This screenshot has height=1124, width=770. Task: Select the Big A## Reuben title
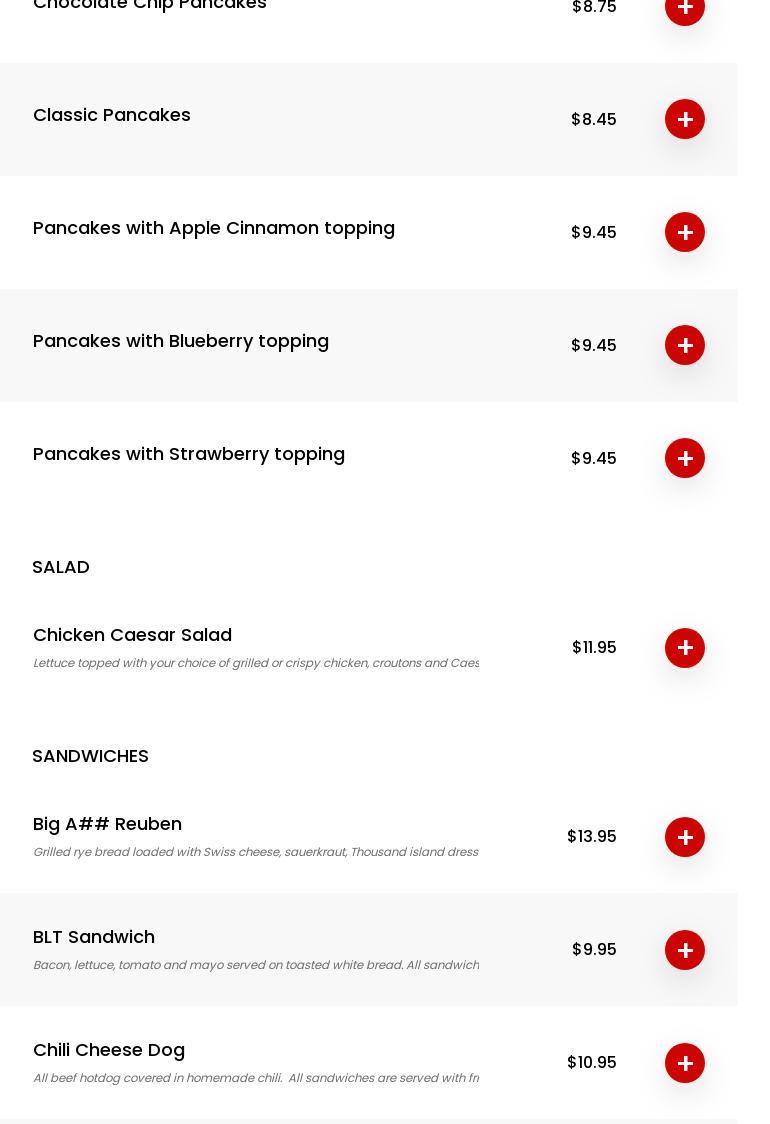[108, 824]
